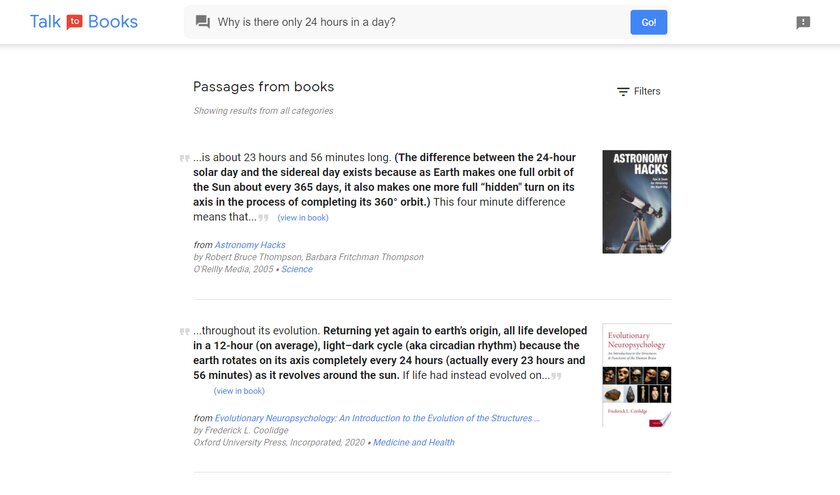This screenshot has height=495, width=840.
Task: Open the Astronomy Hacks book title link
Action: 250,245
